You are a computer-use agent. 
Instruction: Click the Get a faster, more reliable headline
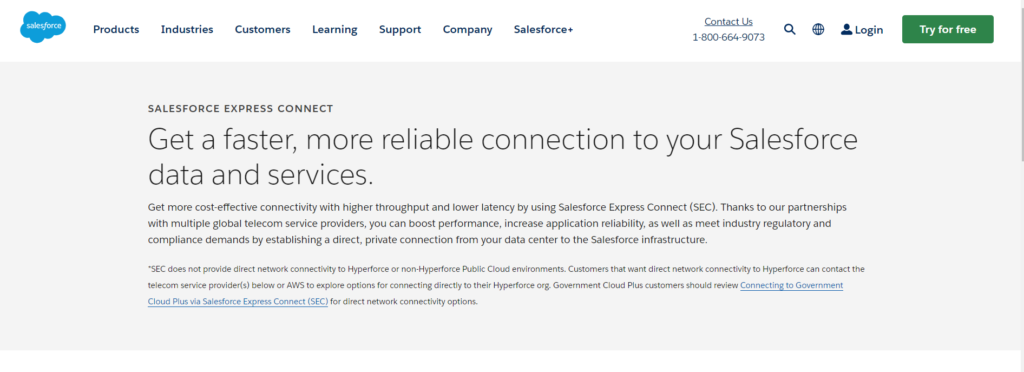click(x=503, y=157)
